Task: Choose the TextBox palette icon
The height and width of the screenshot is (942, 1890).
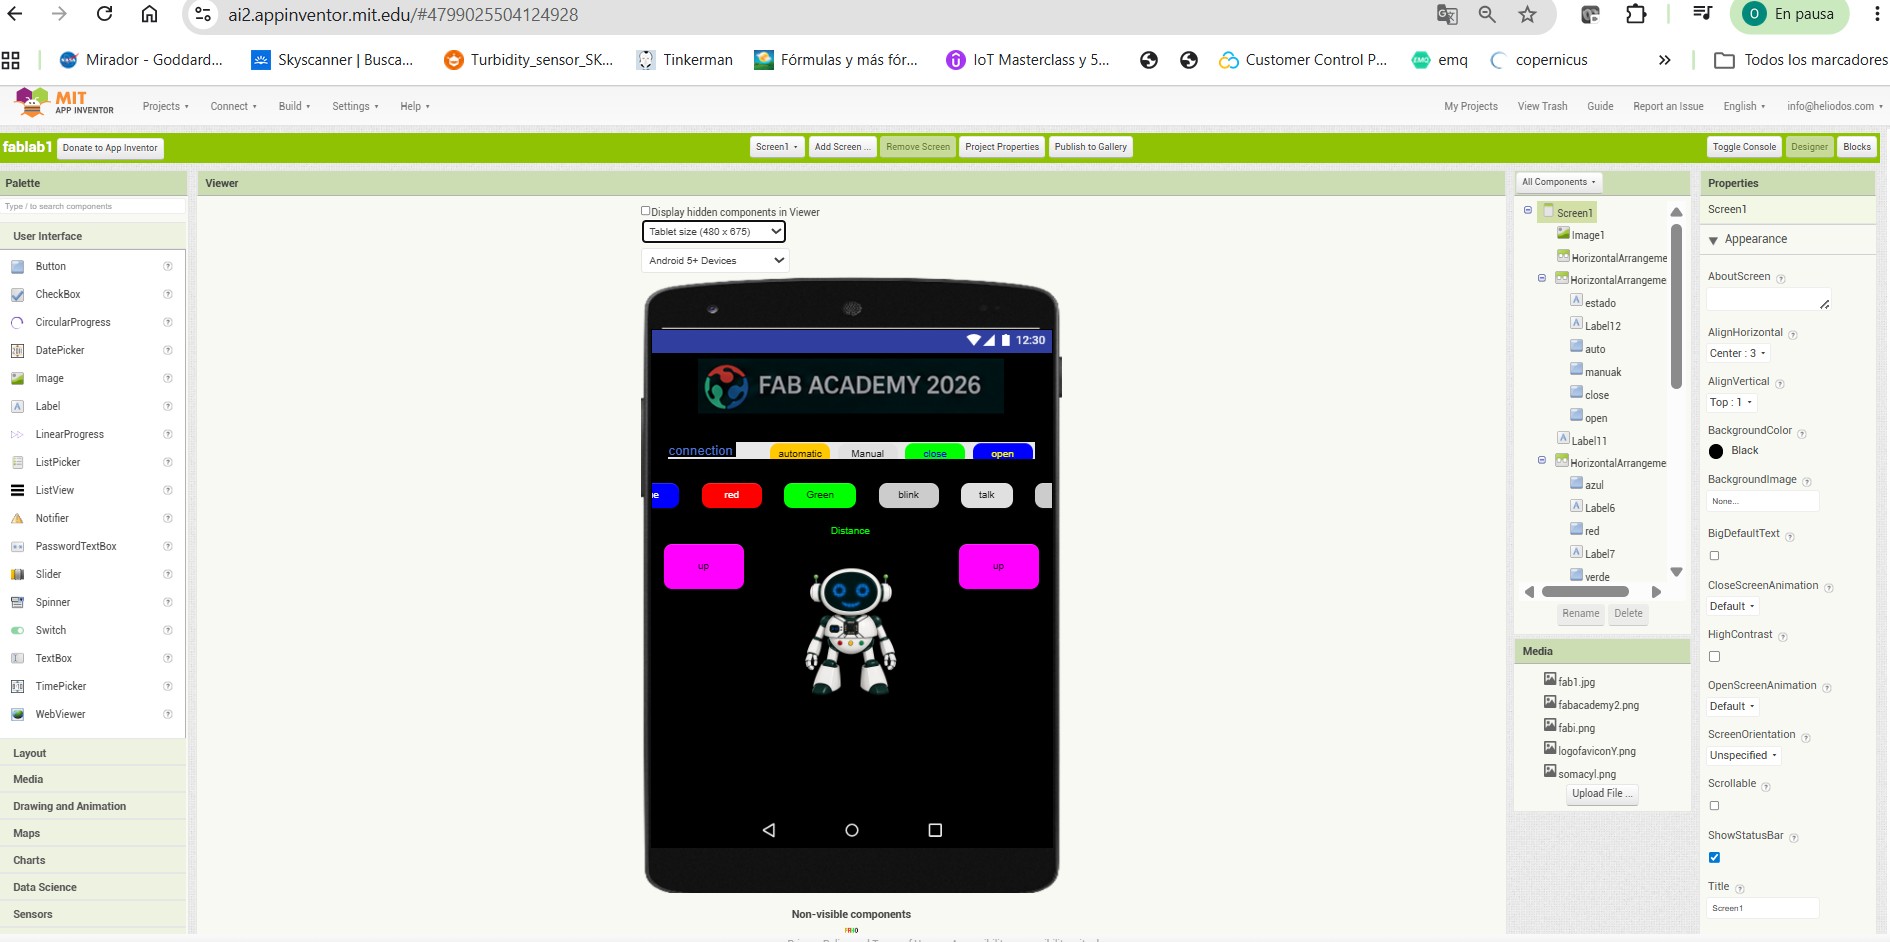Action: (17, 658)
